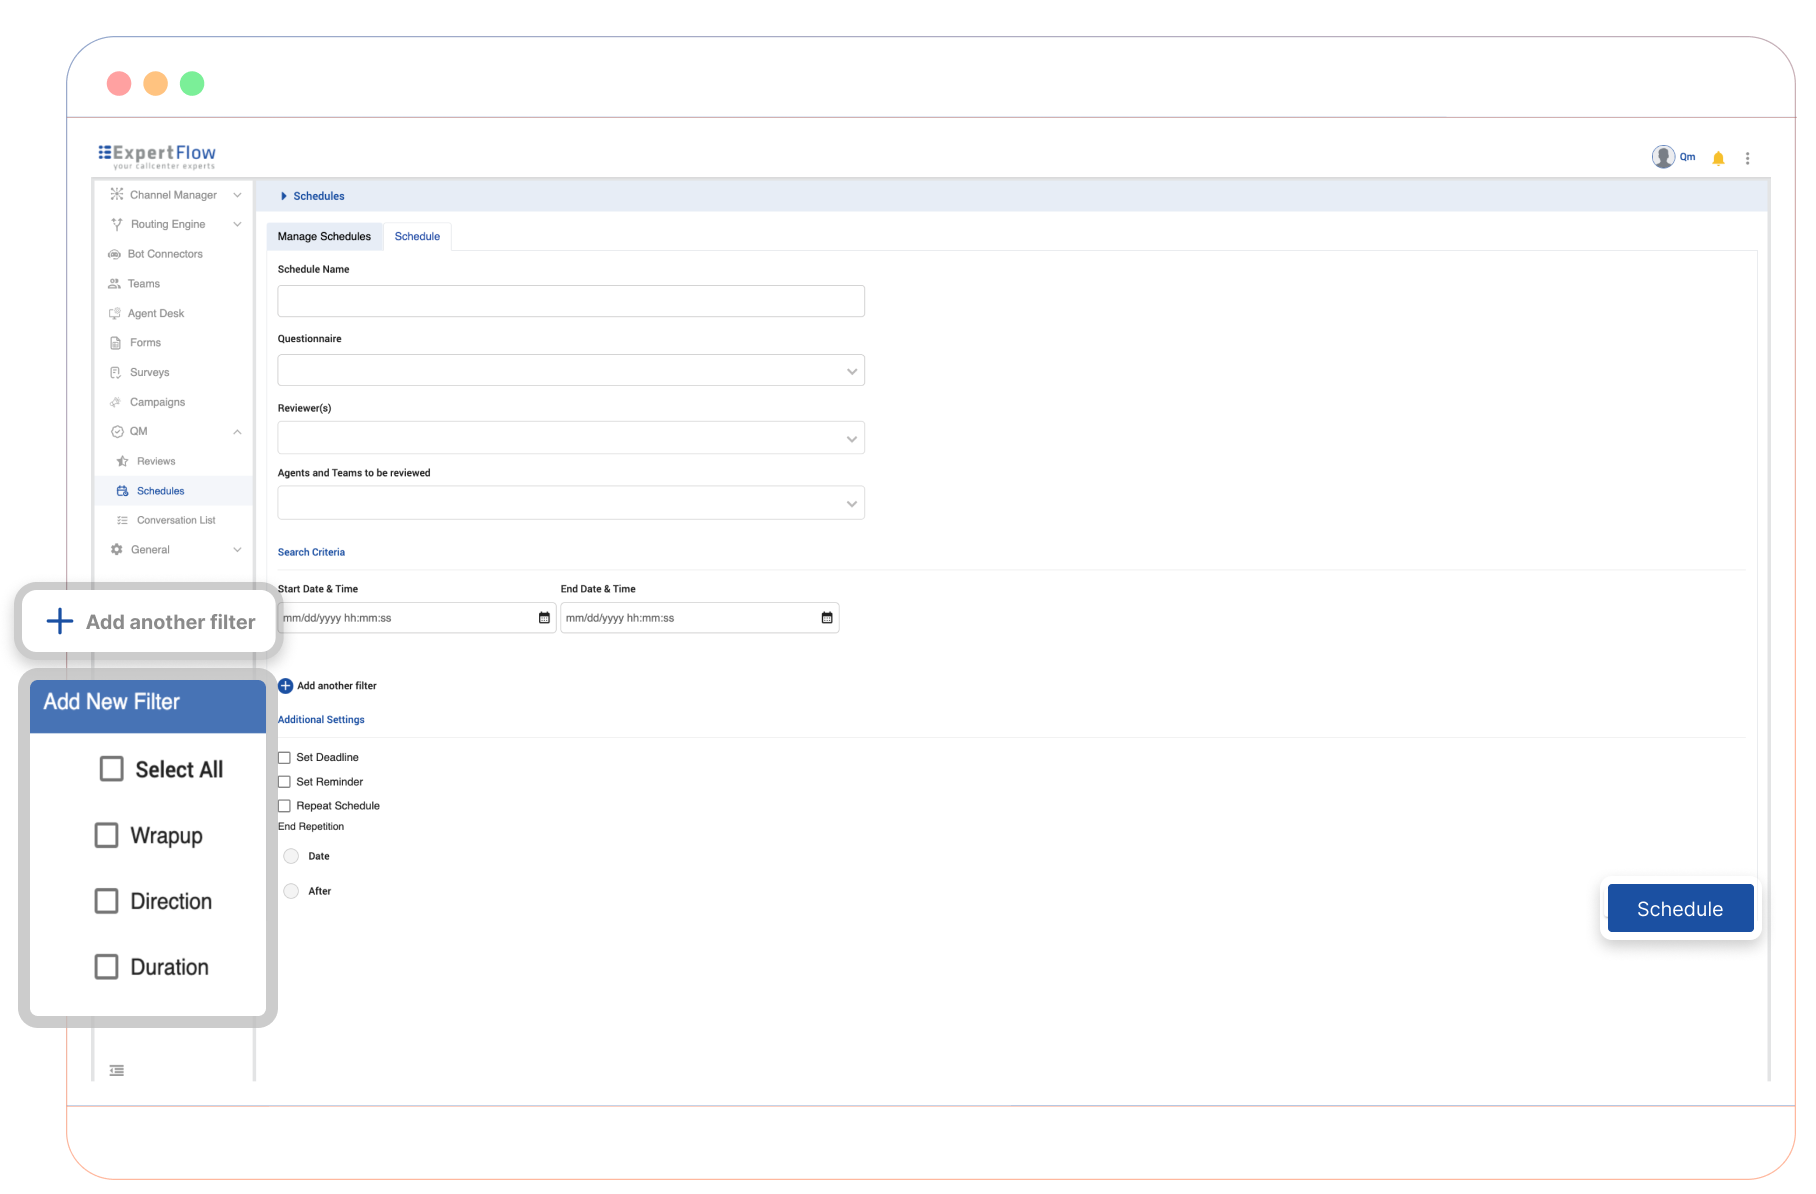Open Conversation List in sidebar
Image resolution: width=1816 pixels, height=1194 pixels.
pos(176,520)
